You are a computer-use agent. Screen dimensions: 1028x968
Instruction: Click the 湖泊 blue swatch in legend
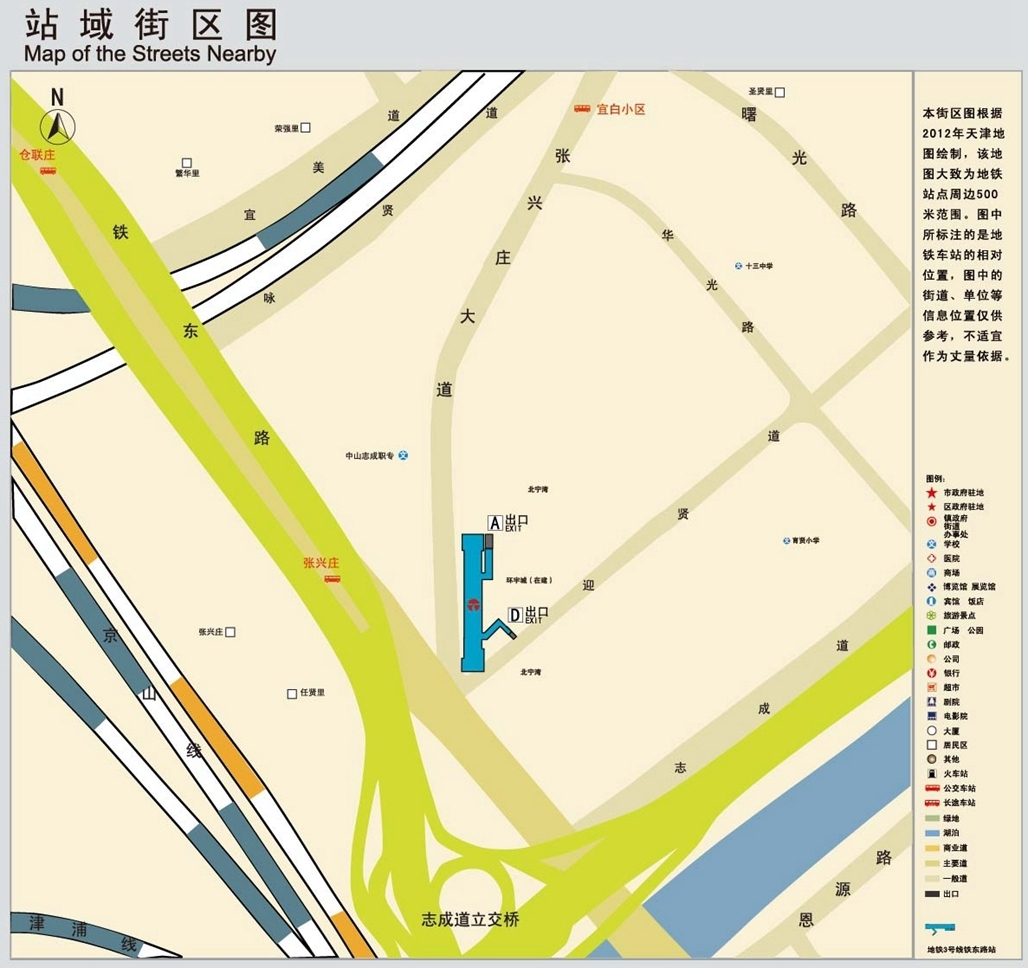pyautogui.click(x=933, y=833)
